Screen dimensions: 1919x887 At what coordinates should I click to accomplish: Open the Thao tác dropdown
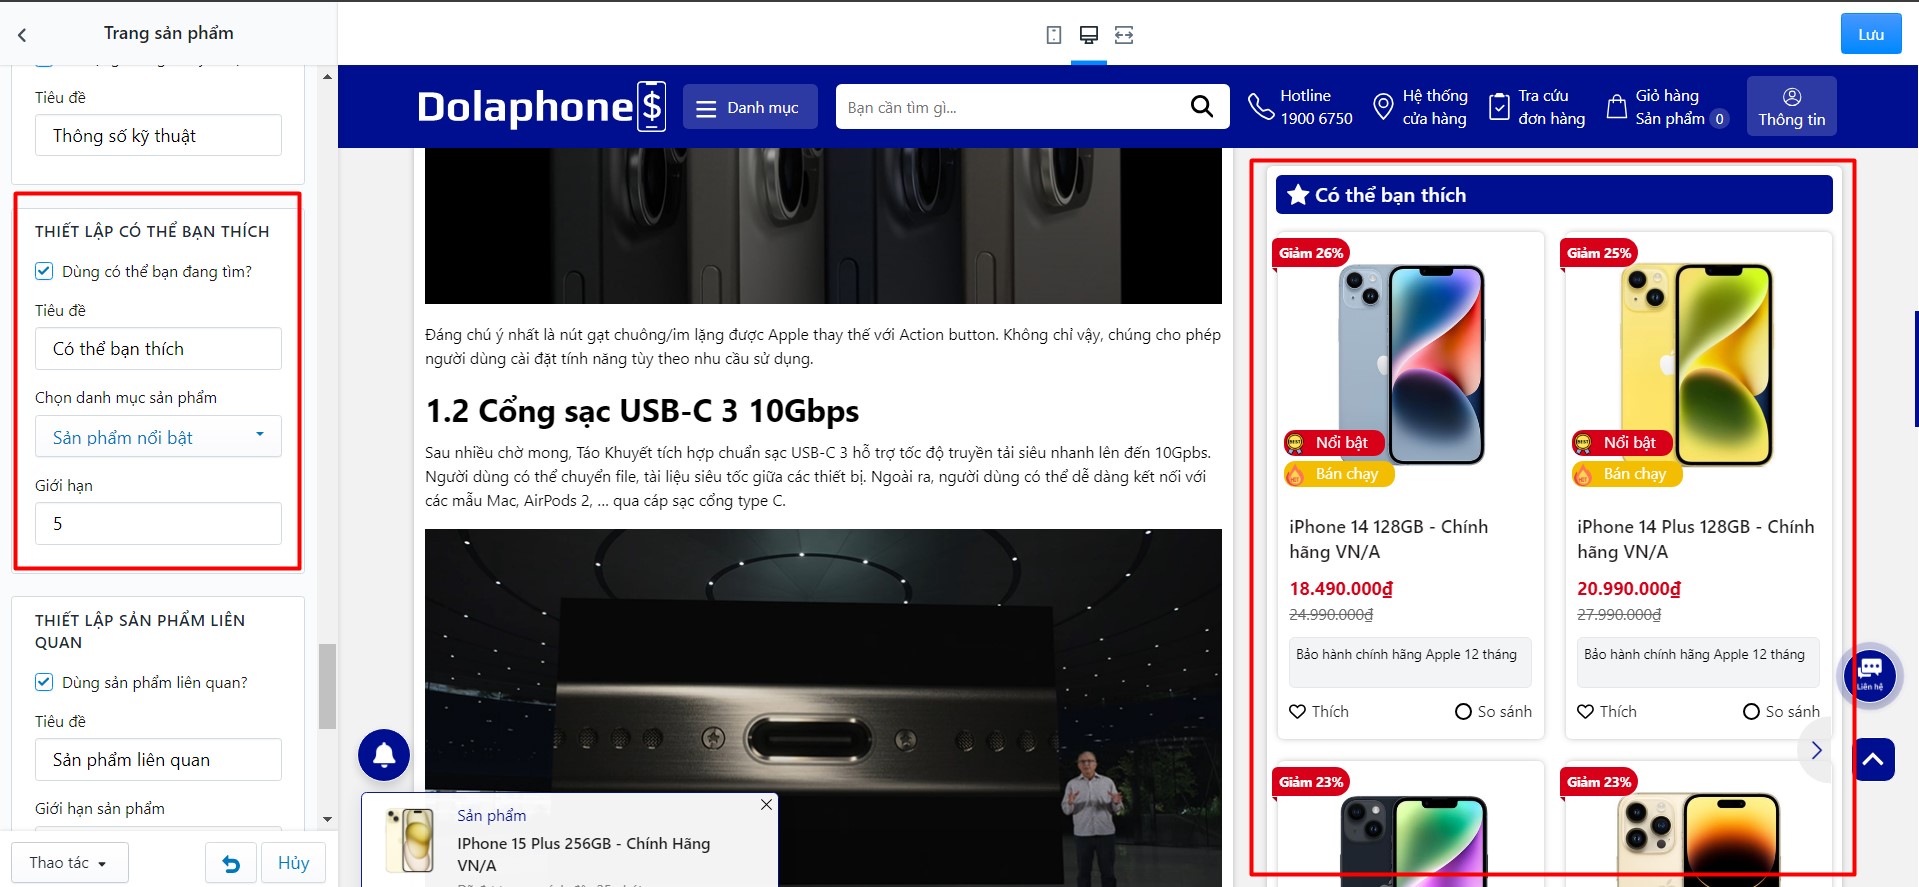(x=70, y=863)
